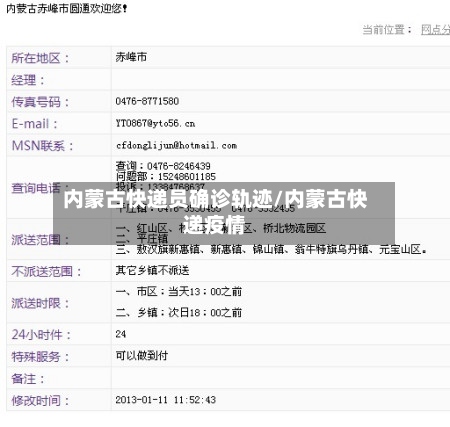Click the 24小时件 label
This screenshot has width=450, height=427.
41,334
